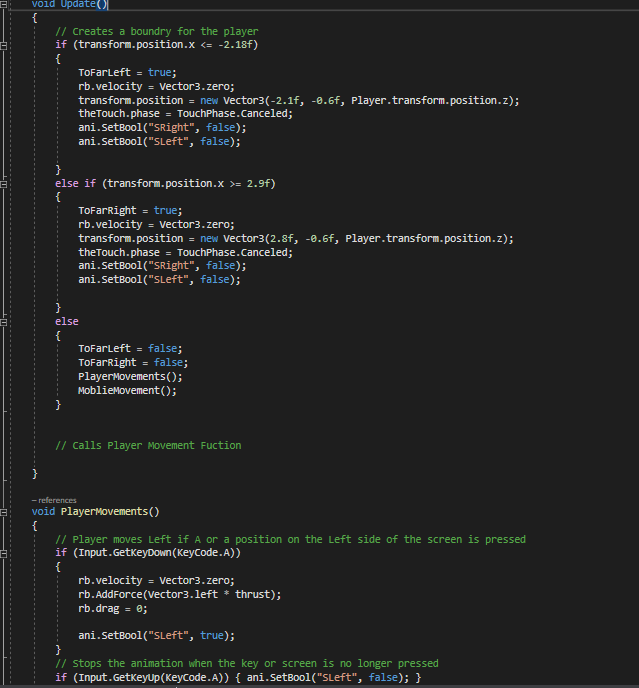Viewport: 639px width, 688px height.
Task: Click new Vector3(-2.1f, -0.6f position line
Action: pyautogui.click(x=298, y=100)
